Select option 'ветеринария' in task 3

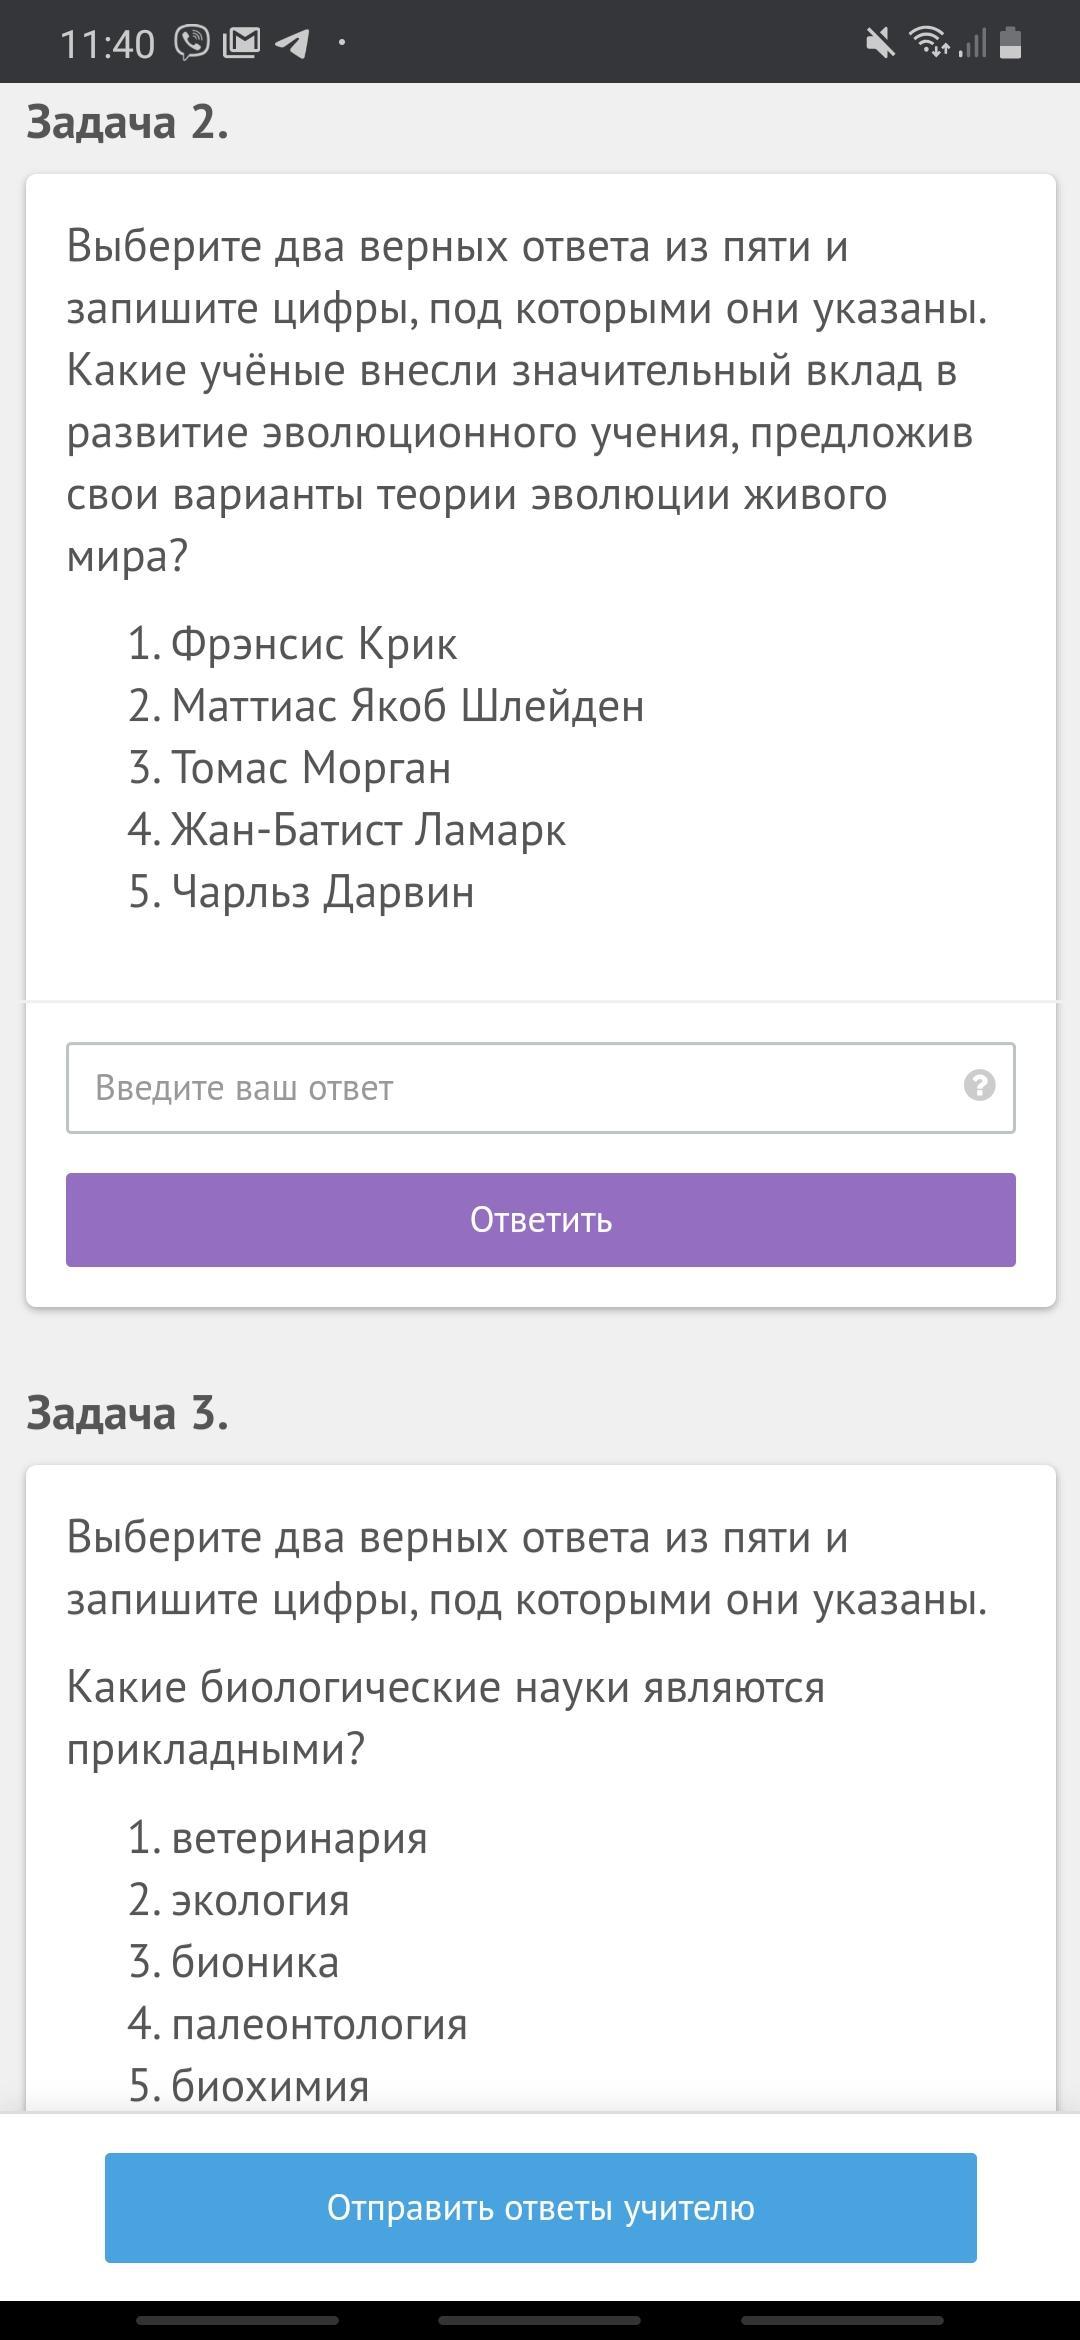click(299, 1838)
